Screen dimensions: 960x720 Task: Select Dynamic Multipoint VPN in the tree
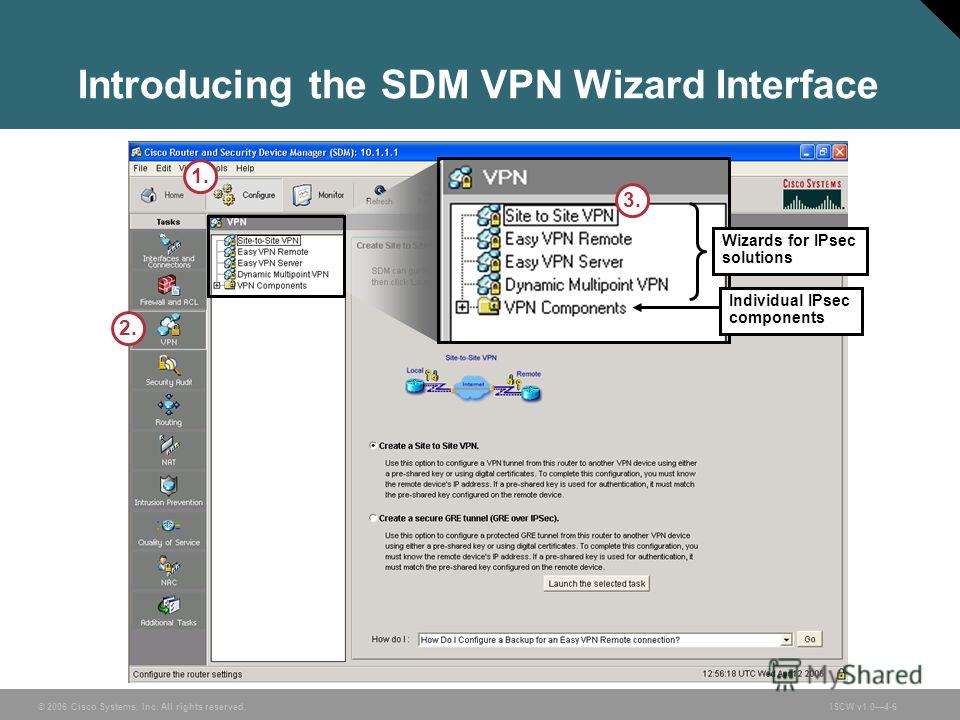pyautogui.click(x=282, y=274)
